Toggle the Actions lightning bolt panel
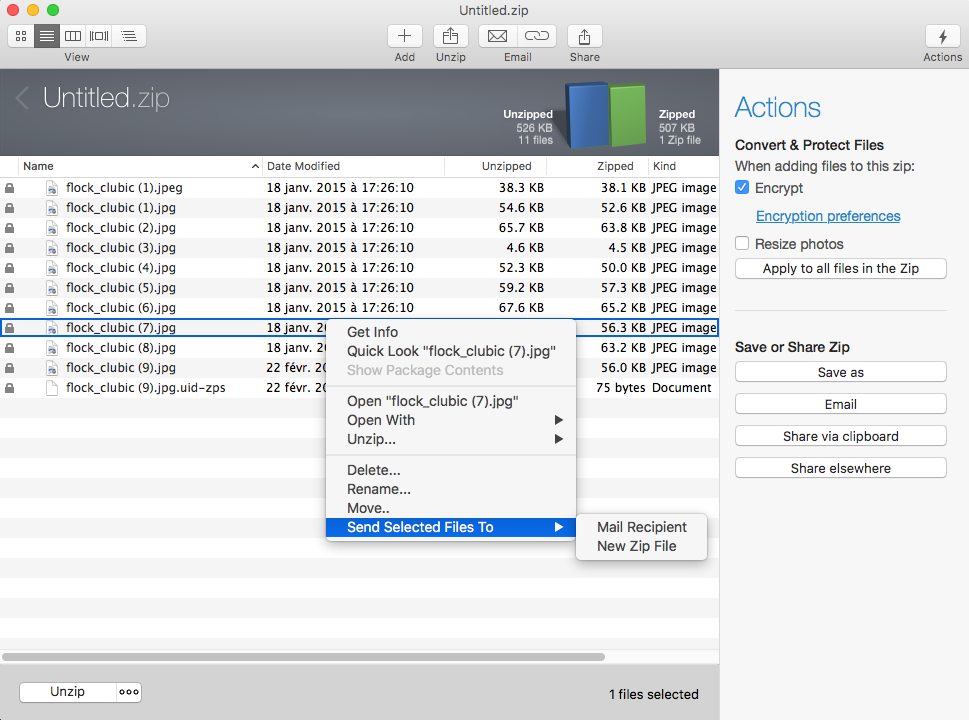This screenshot has width=969, height=720. 942,36
